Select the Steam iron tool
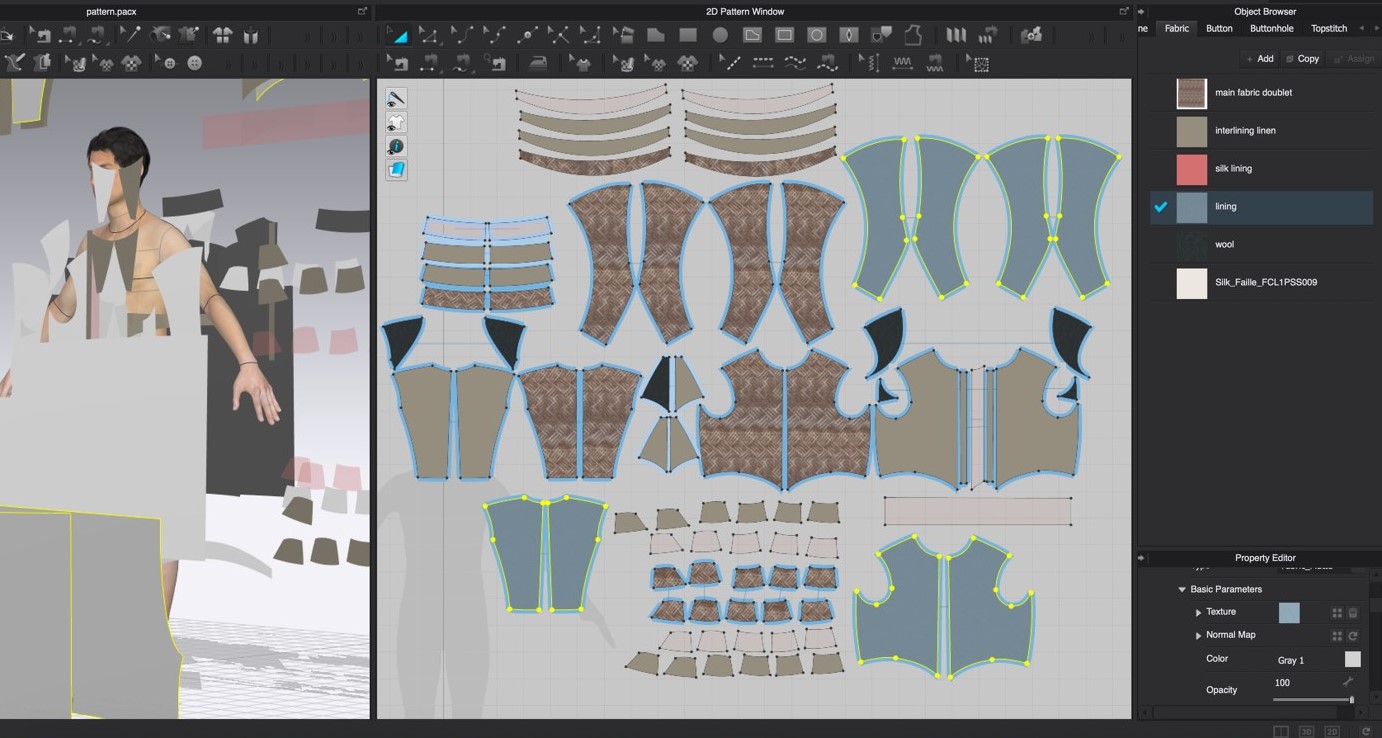The height and width of the screenshot is (738, 1382). point(538,63)
